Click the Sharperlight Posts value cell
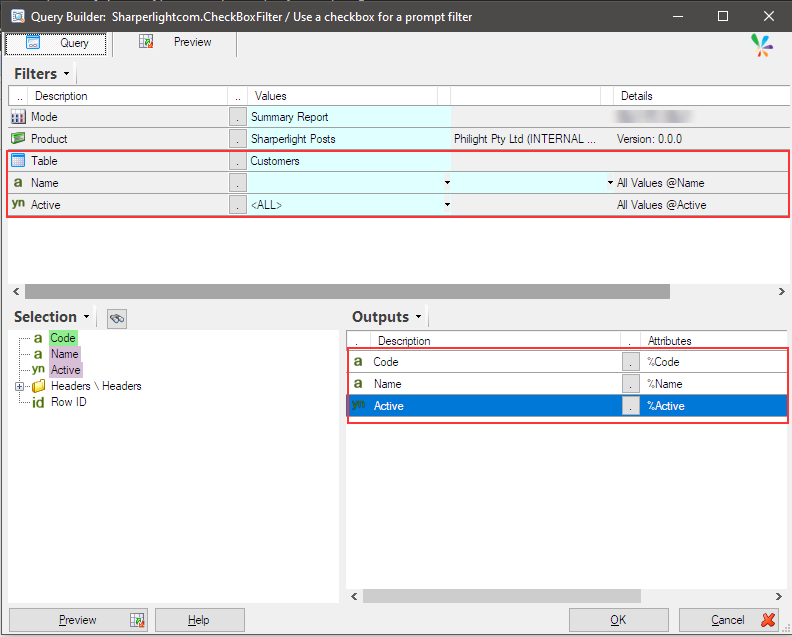792x637 pixels. [349, 139]
